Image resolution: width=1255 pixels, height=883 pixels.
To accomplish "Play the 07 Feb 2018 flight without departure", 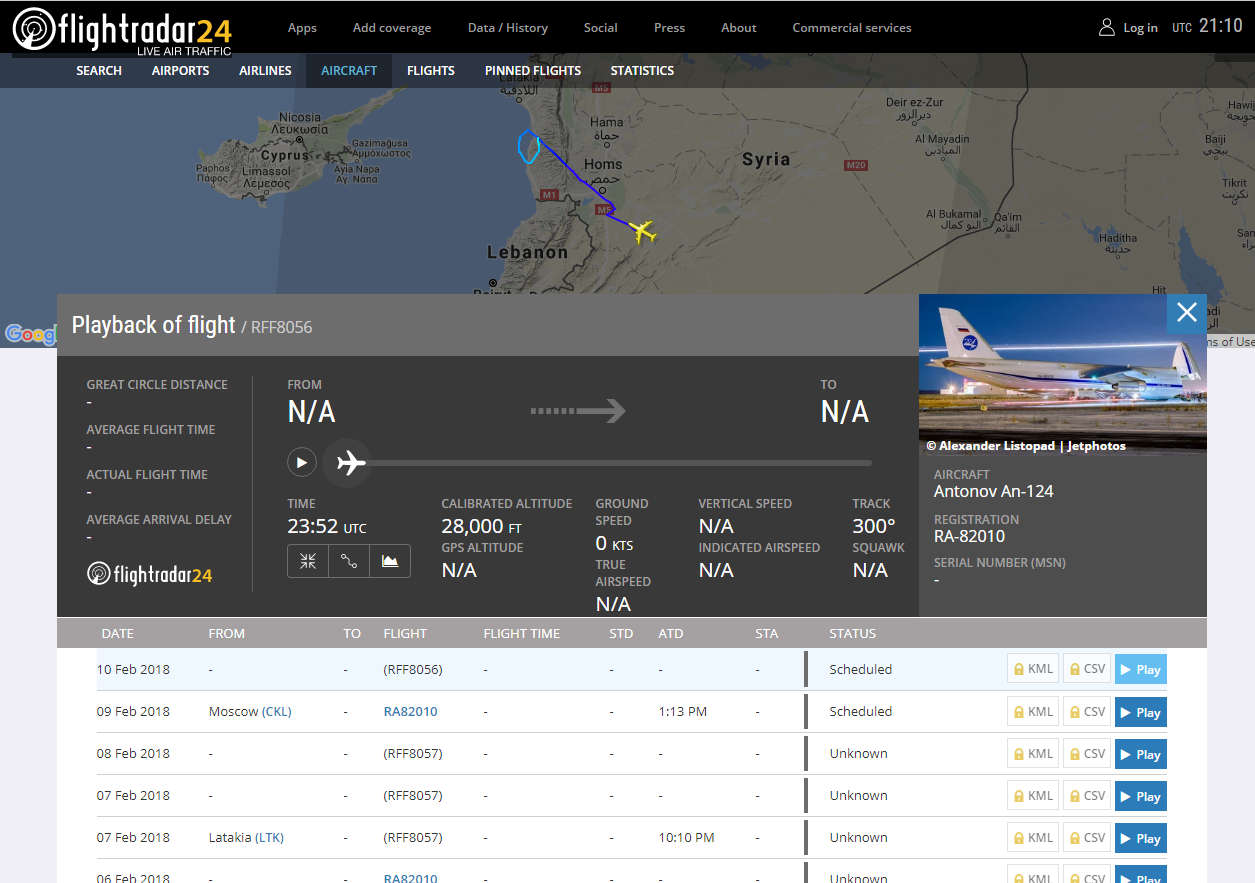I will click(1141, 796).
